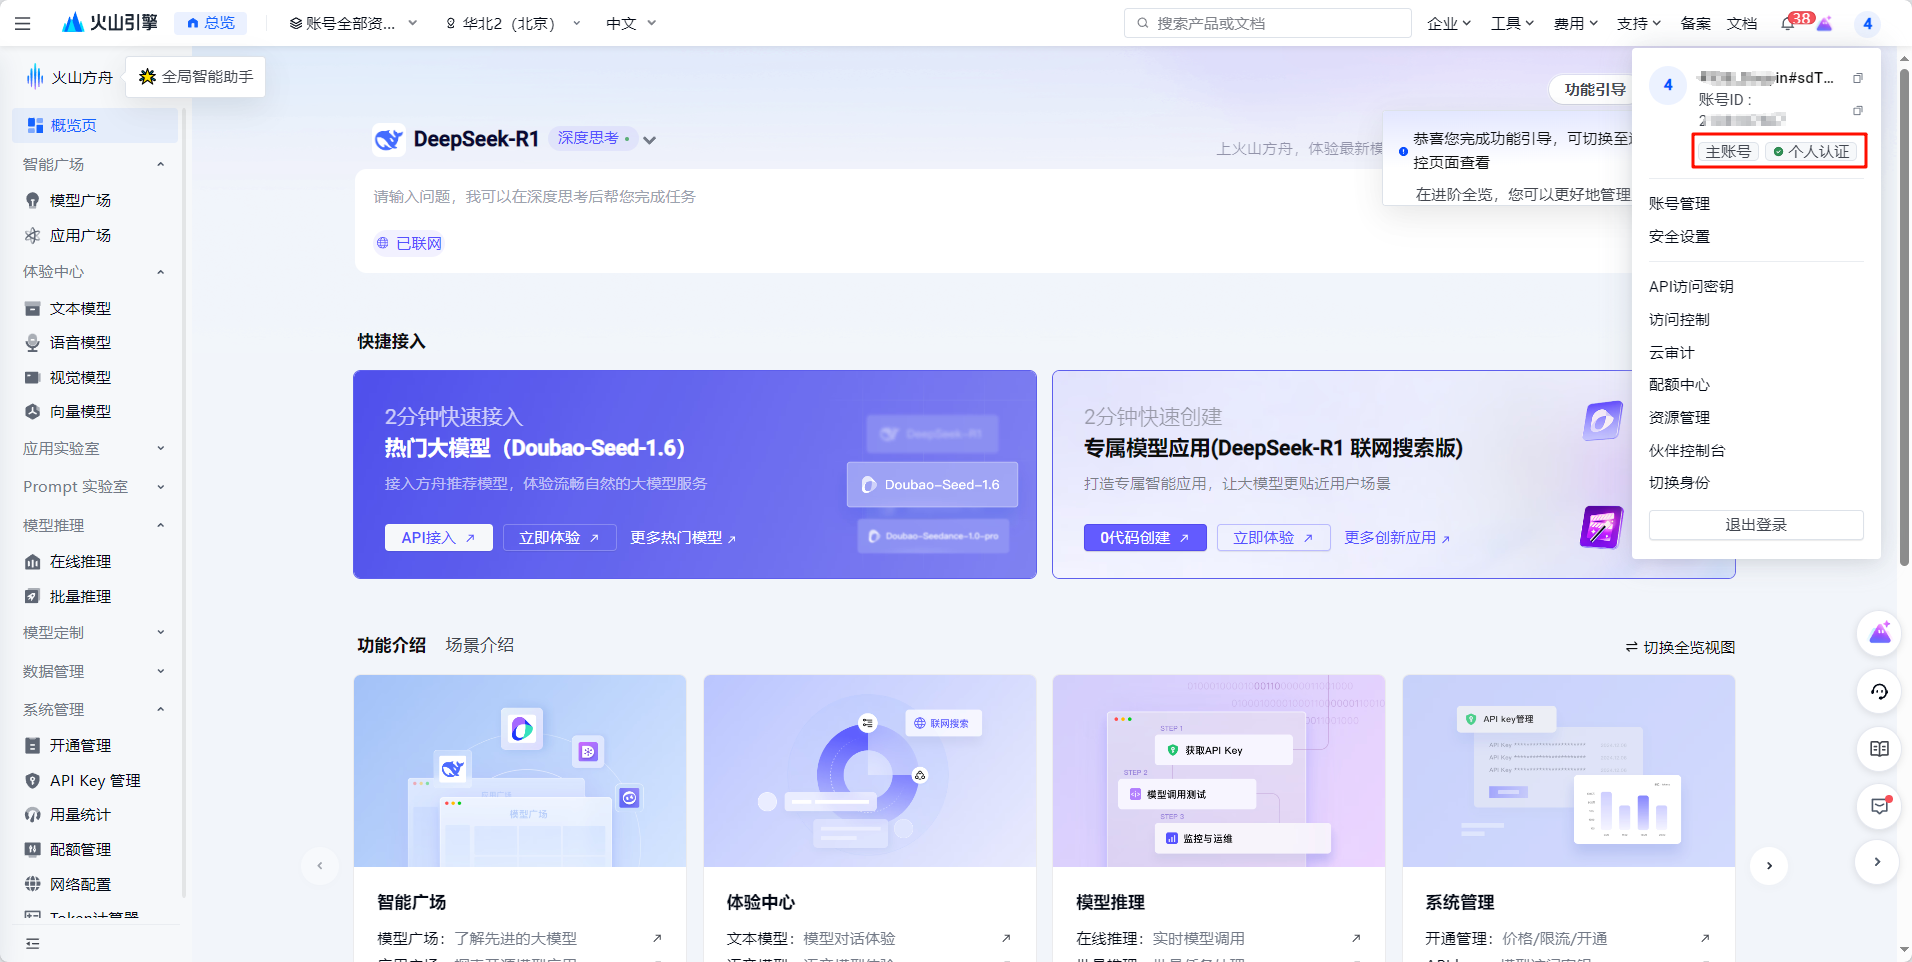
Task: Click the 切换全览视图 link
Action: coord(1680,647)
